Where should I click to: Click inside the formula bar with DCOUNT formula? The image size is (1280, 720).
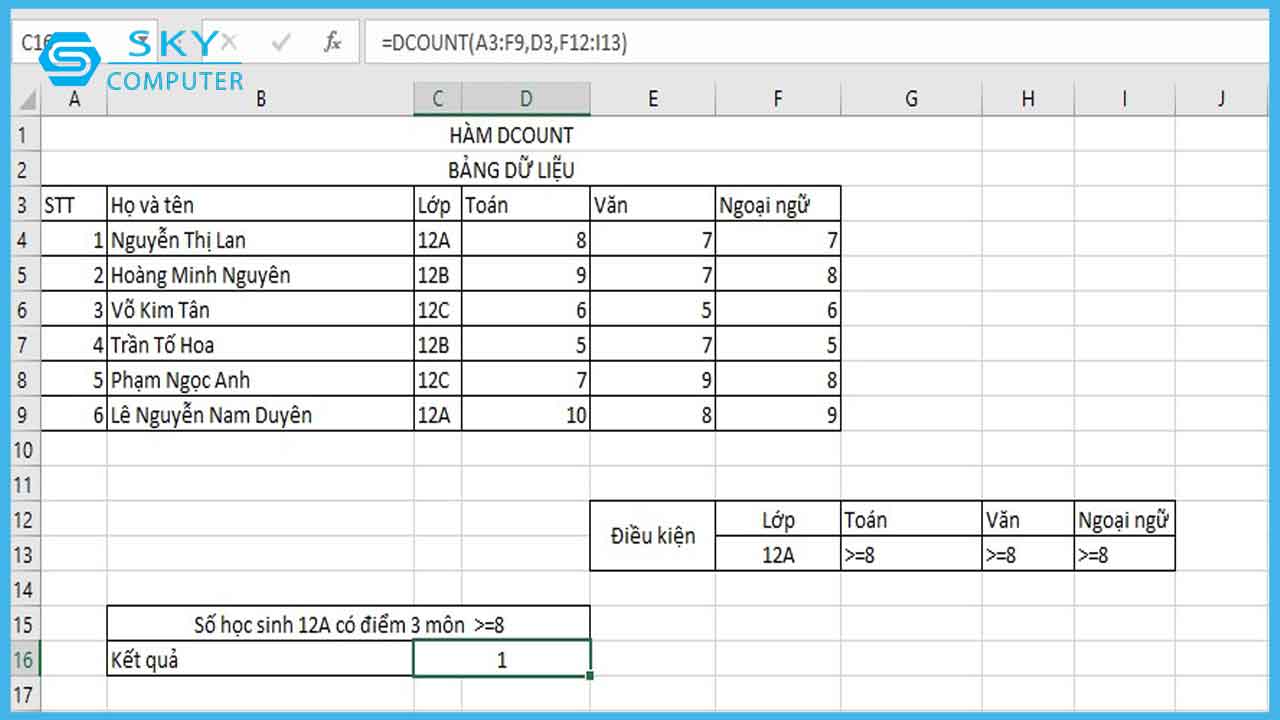[817, 42]
